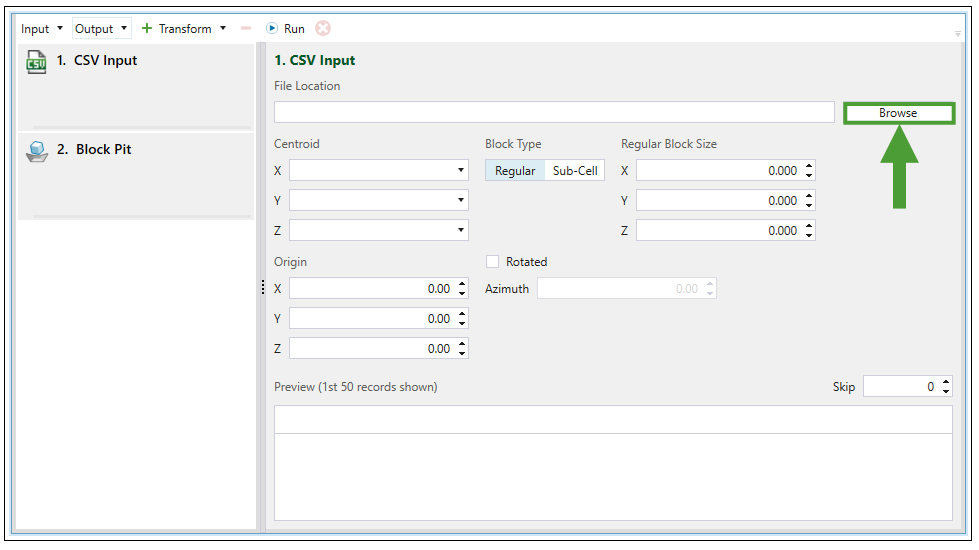
Task: Click the red cancel circle icon
Action: point(323,29)
